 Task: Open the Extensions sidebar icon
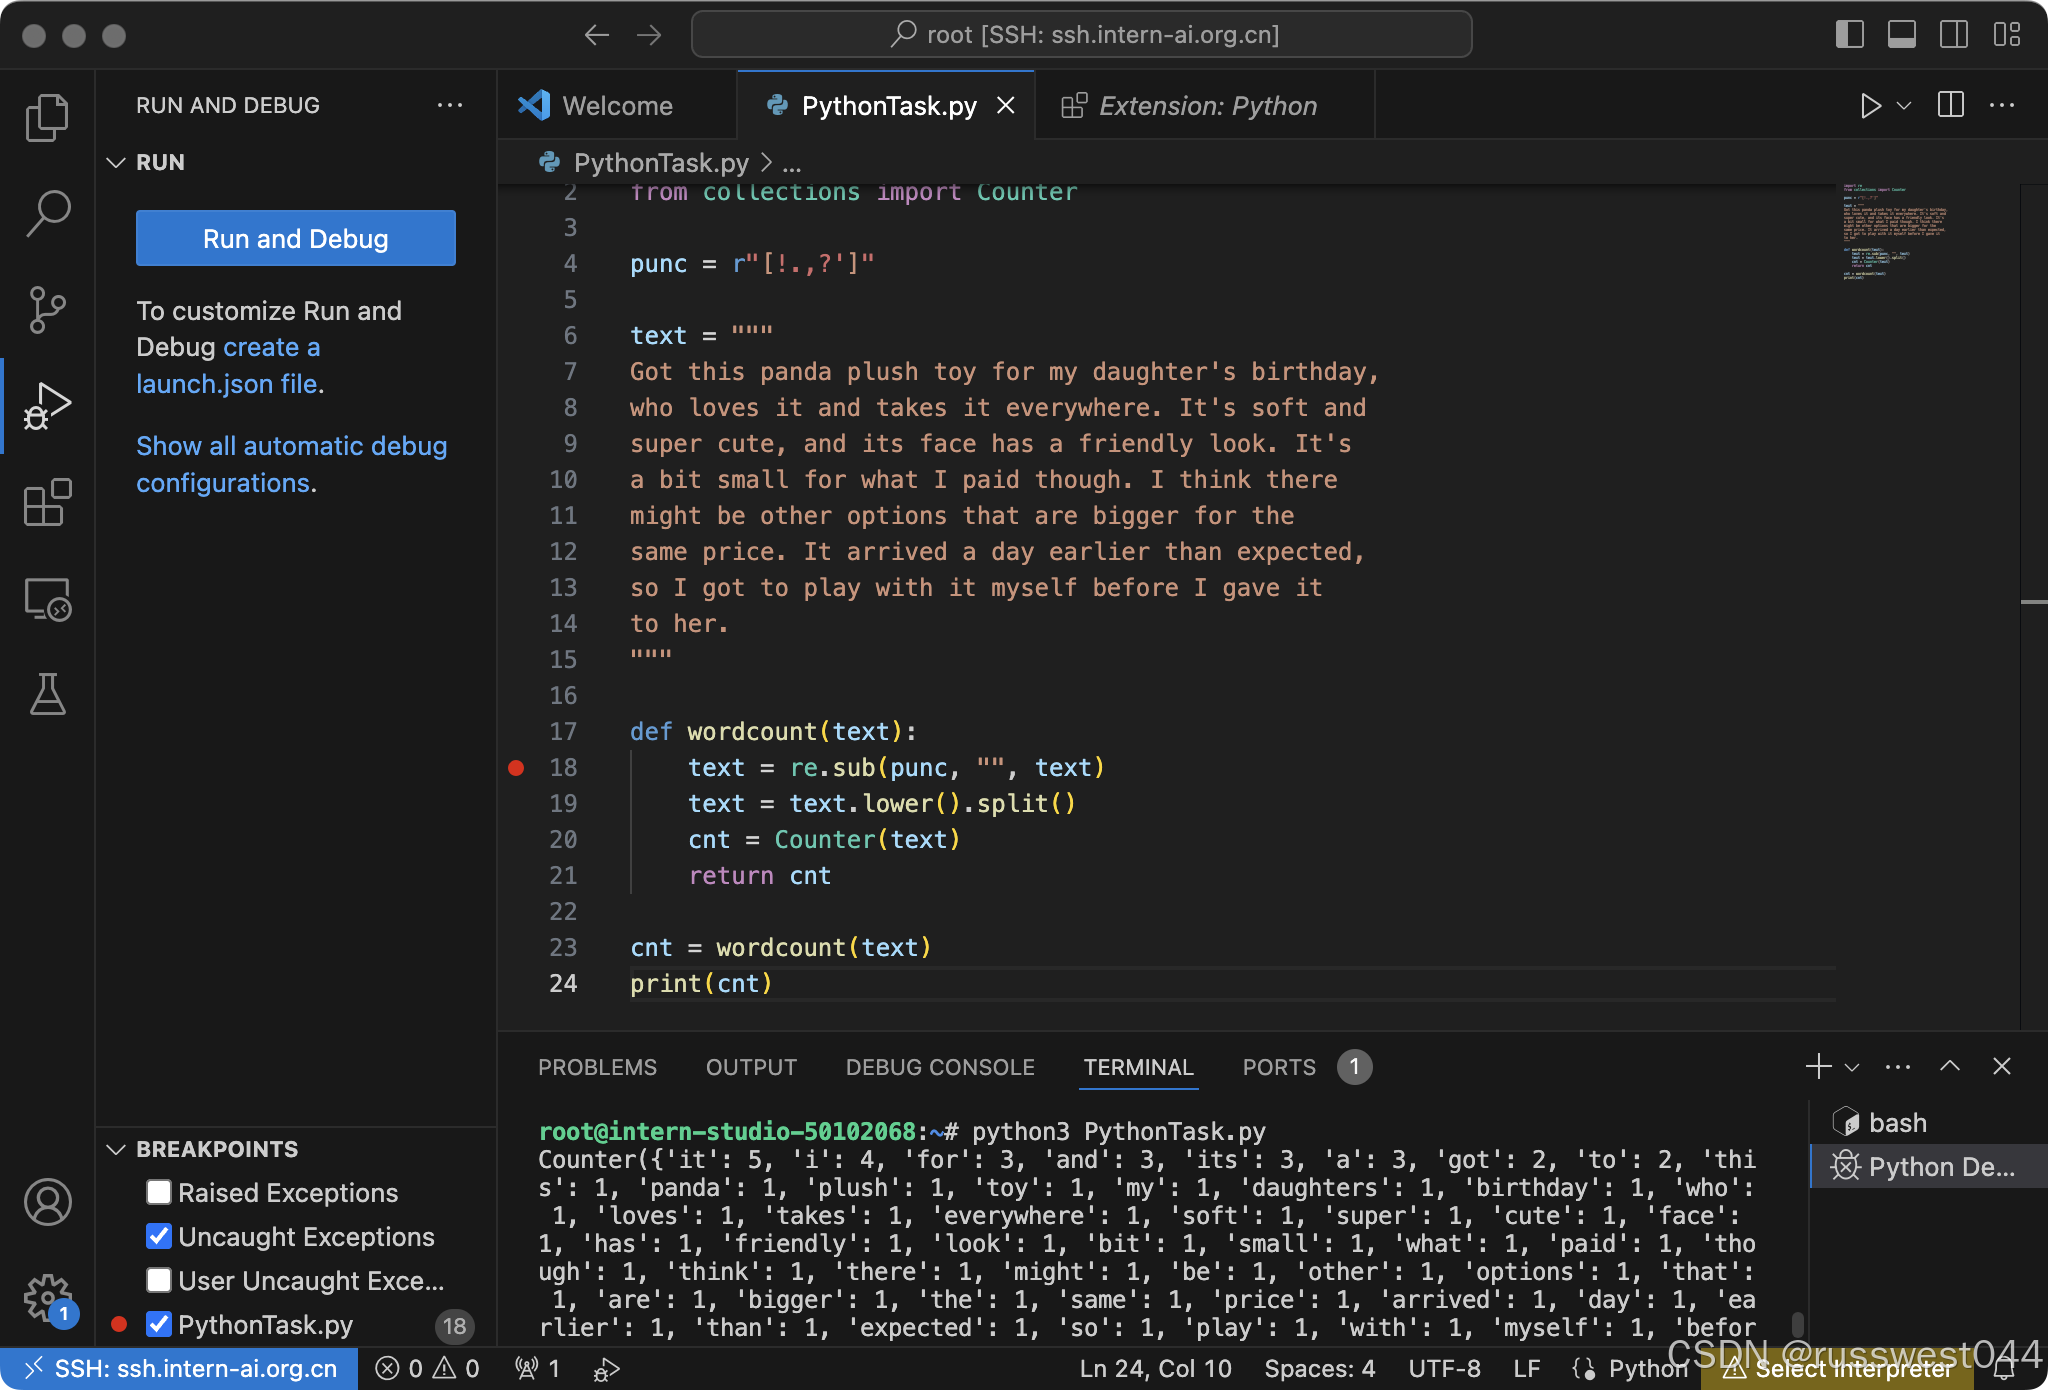point(46,503)
